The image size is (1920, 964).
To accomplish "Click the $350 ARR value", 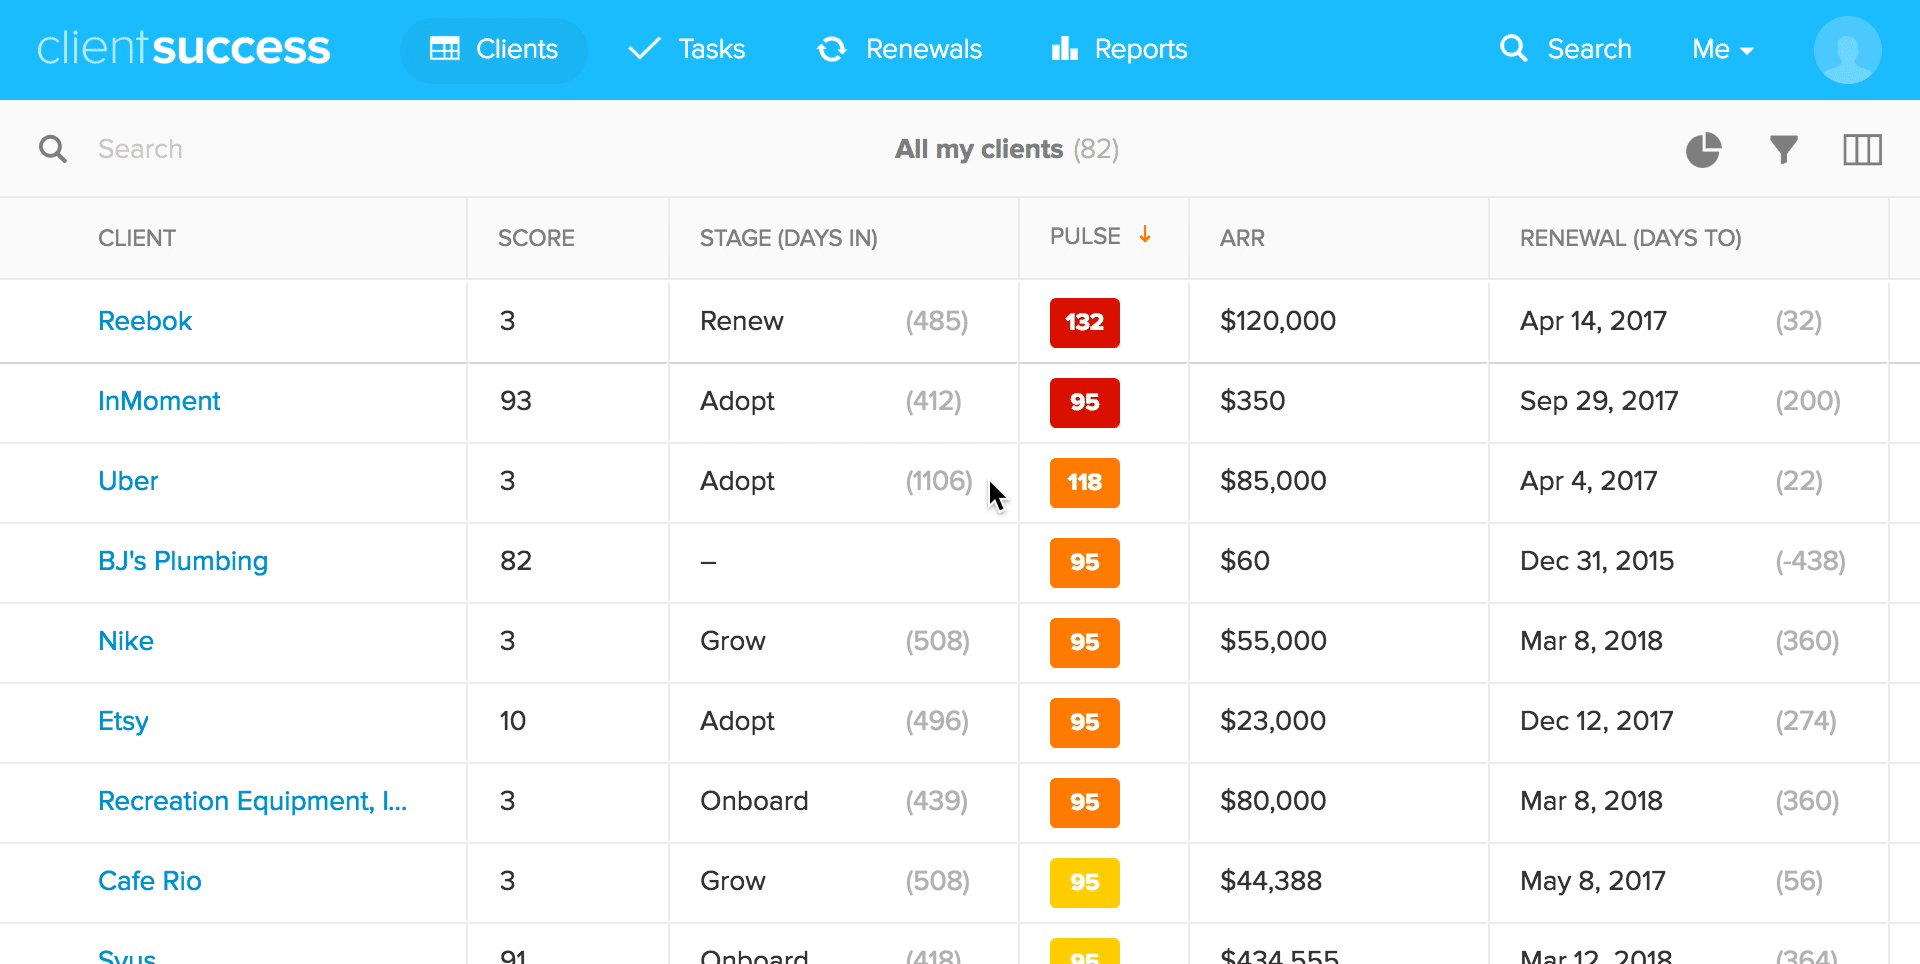I will click(1252, 401).
